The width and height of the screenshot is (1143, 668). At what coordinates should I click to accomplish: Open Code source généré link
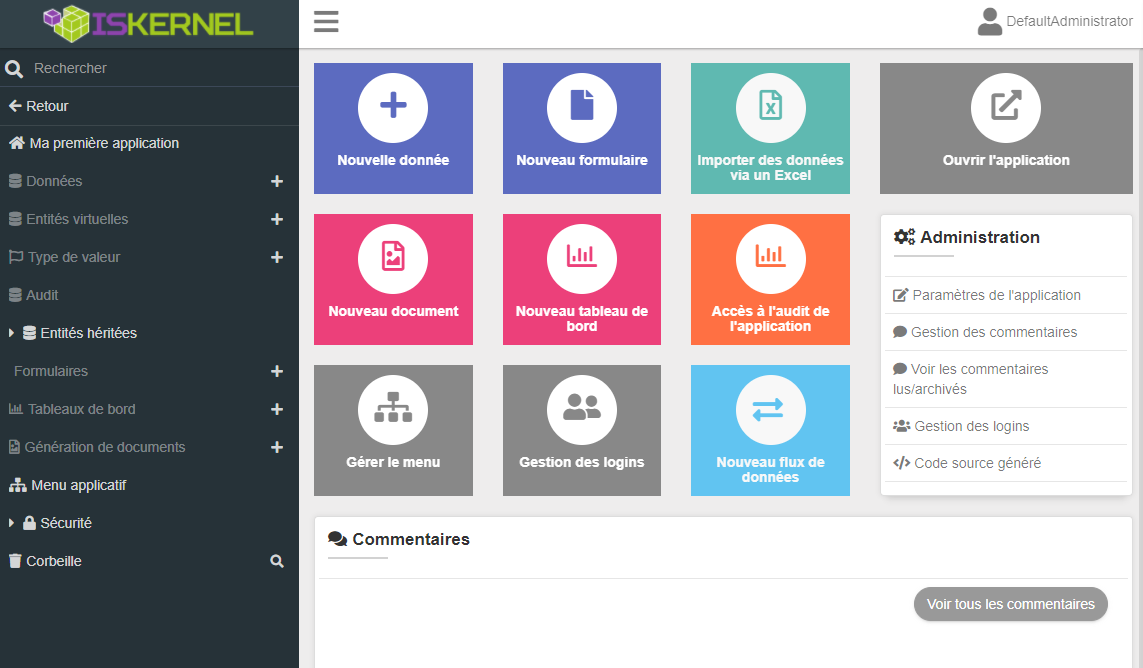point(977,463)
